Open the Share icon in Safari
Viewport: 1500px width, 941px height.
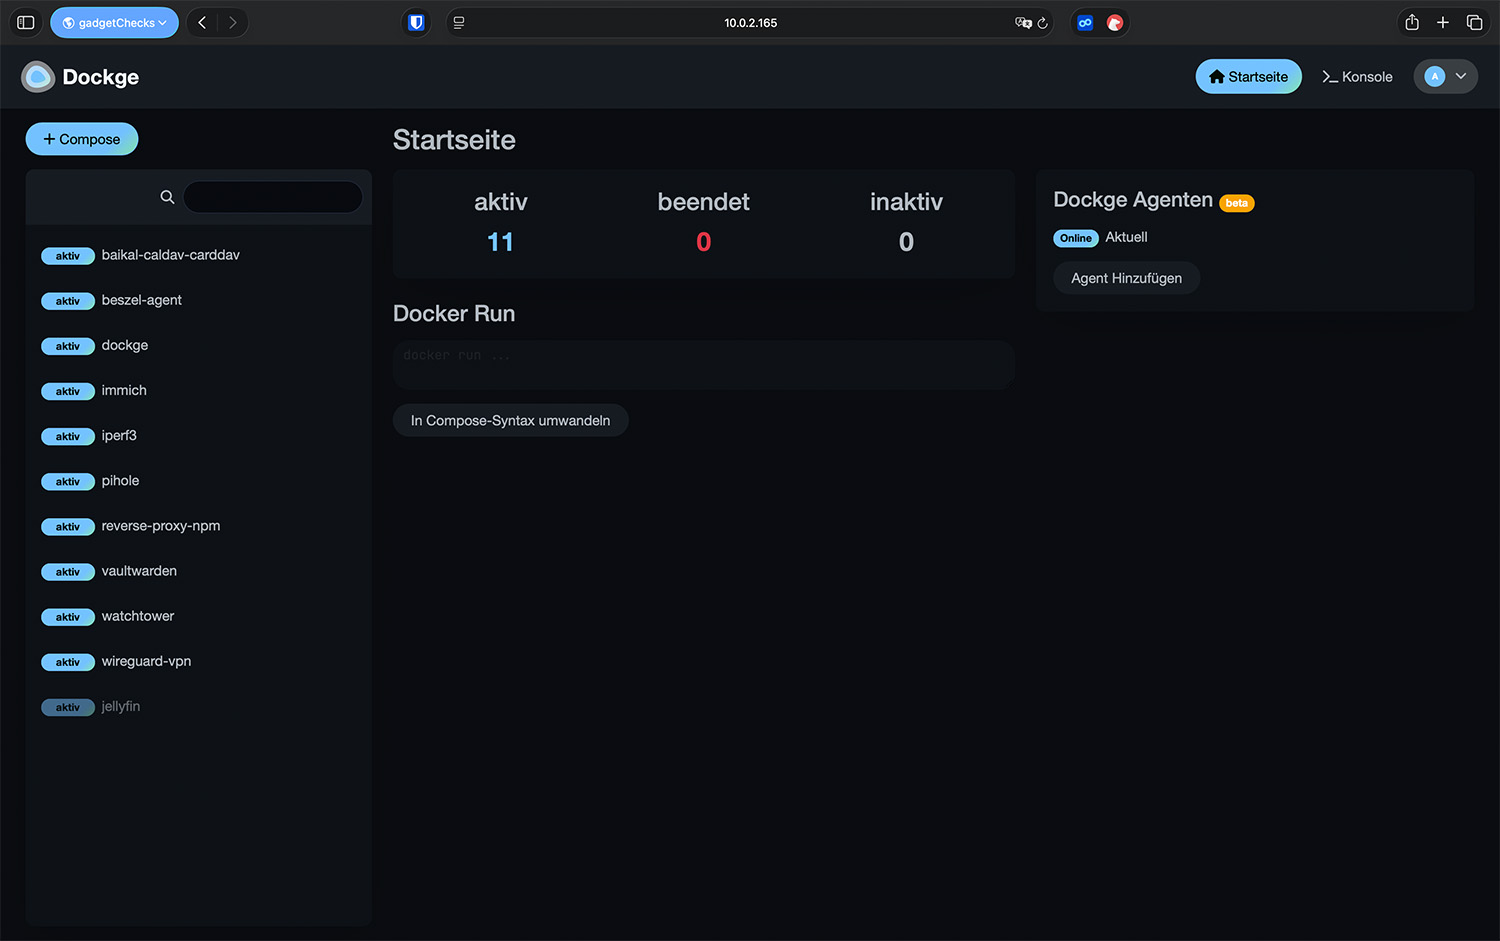pos(1411,23)
